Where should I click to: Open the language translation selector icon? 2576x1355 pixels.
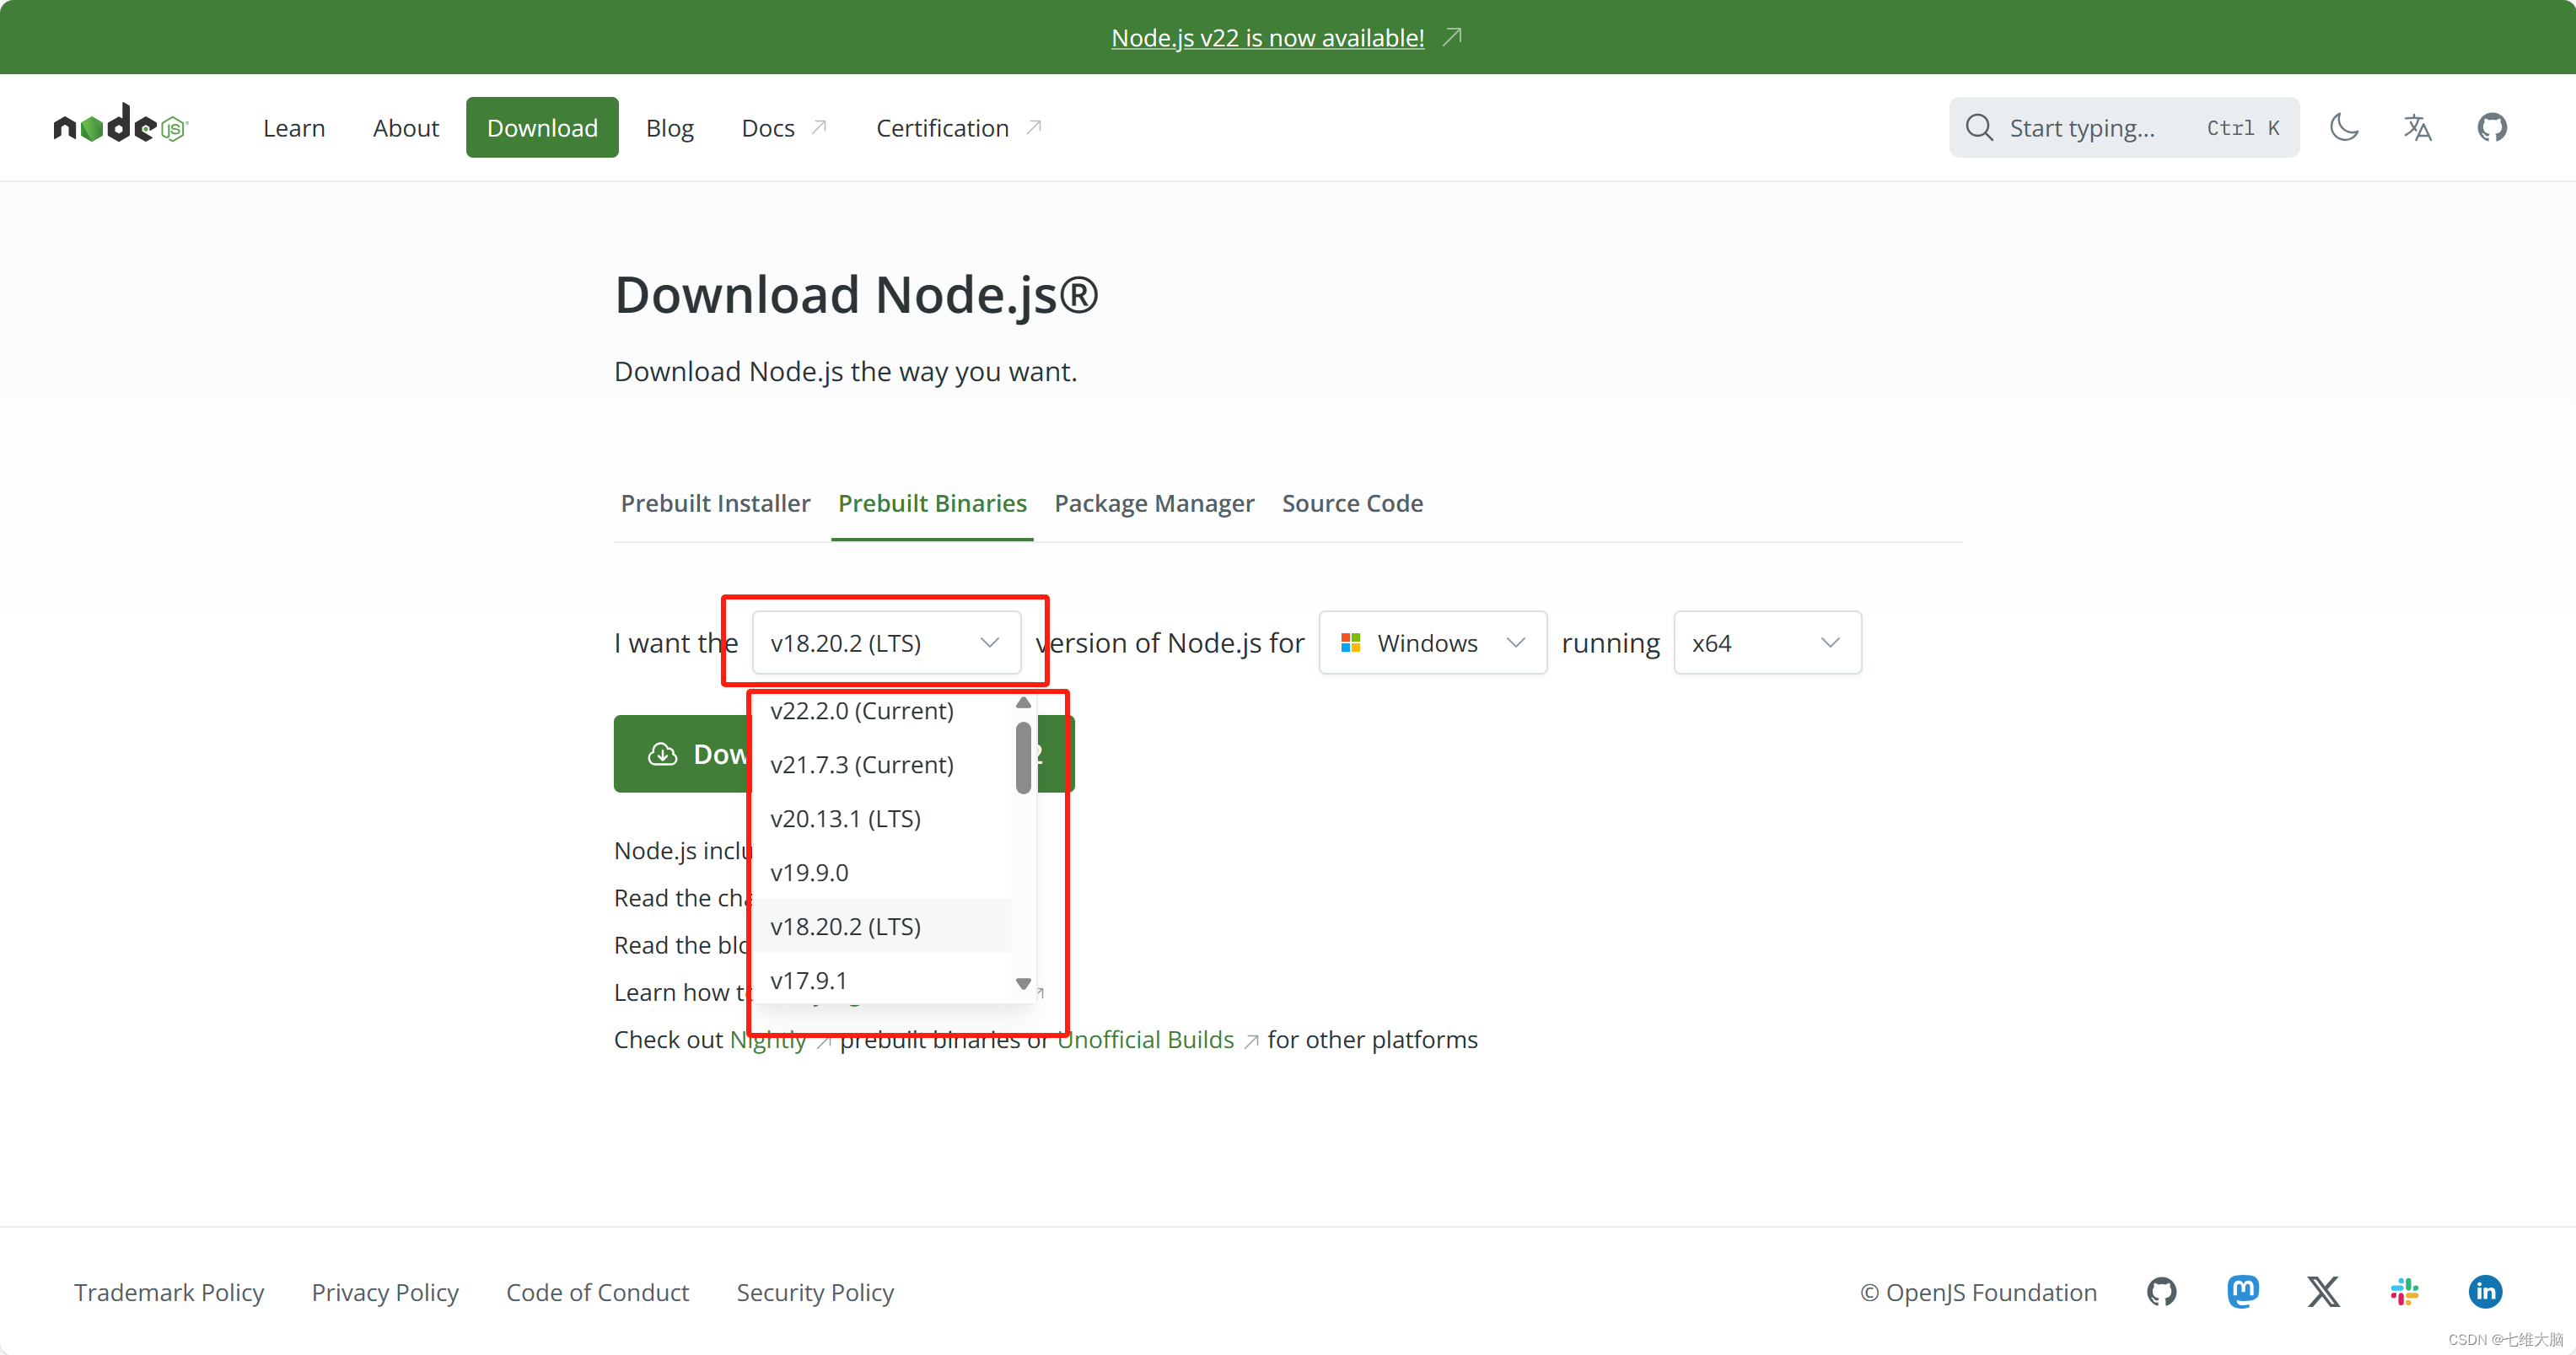(2417, 127)
